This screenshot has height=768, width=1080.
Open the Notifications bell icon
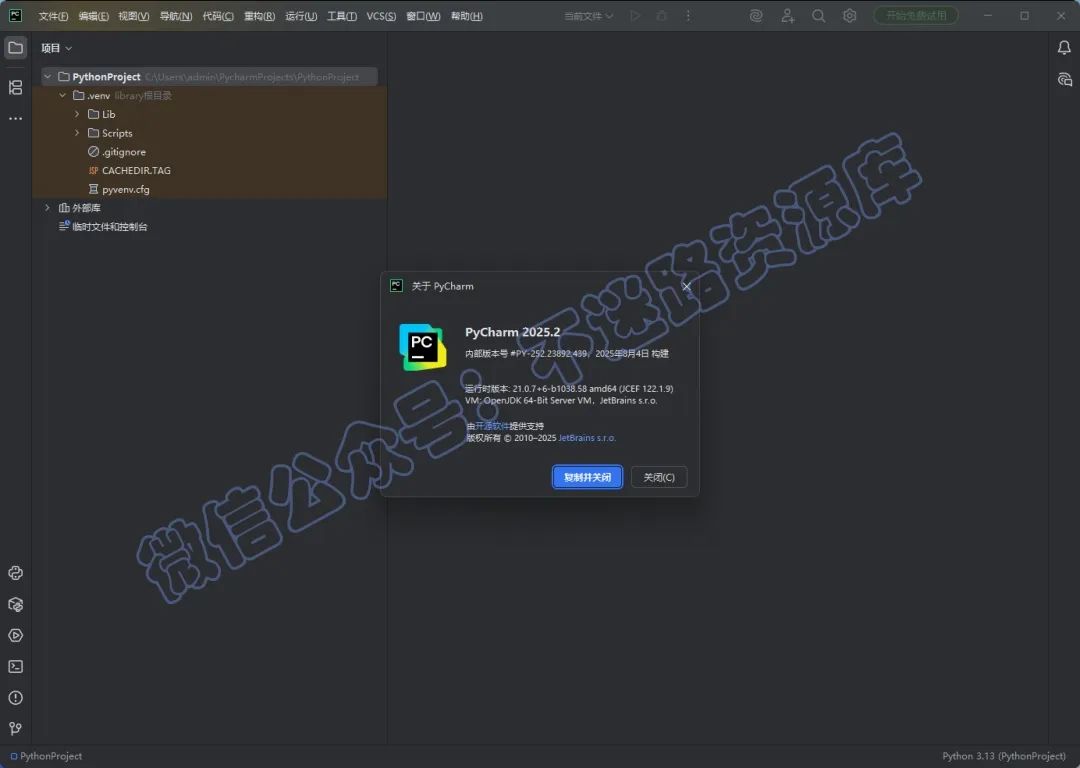1064,48
